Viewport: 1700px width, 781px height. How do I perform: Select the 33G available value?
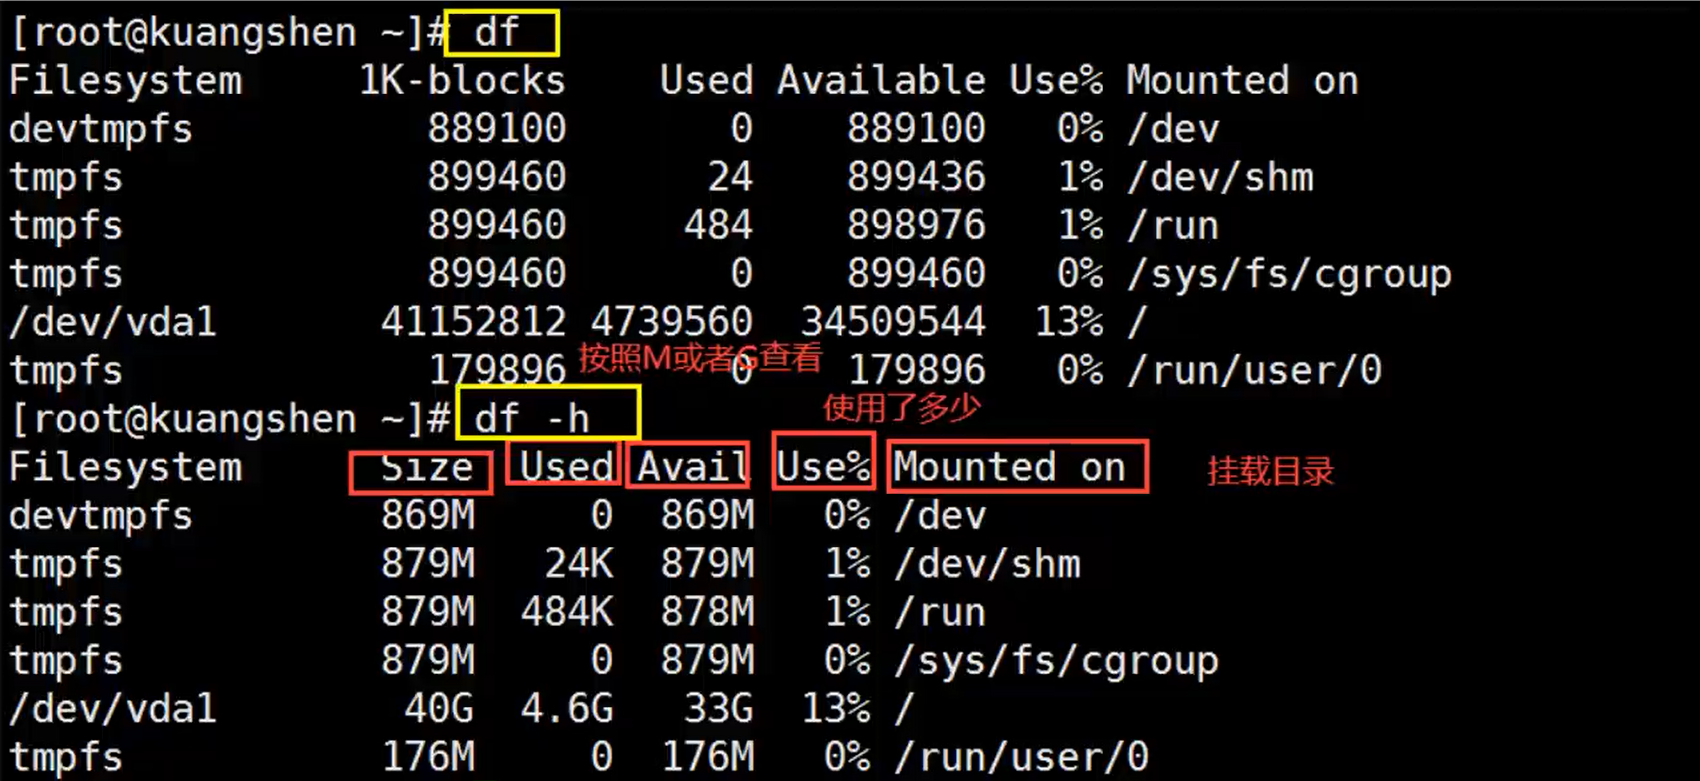(x=718, y=709)
